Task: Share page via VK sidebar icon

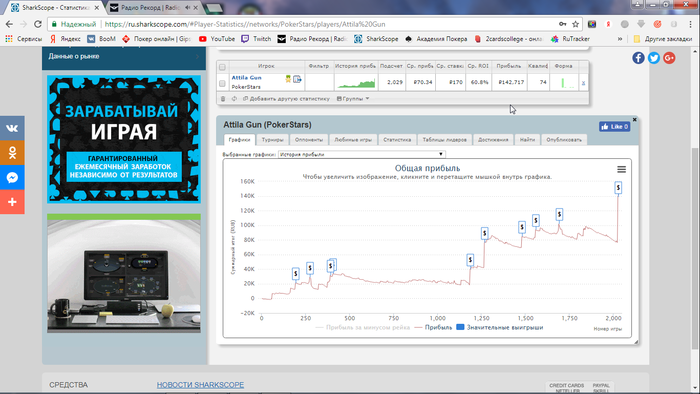Action: [12, 129]
